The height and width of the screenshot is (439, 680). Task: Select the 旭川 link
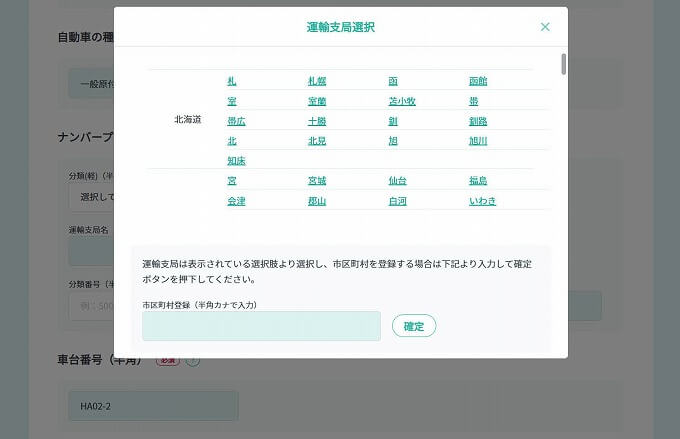[x=478, y=141]
